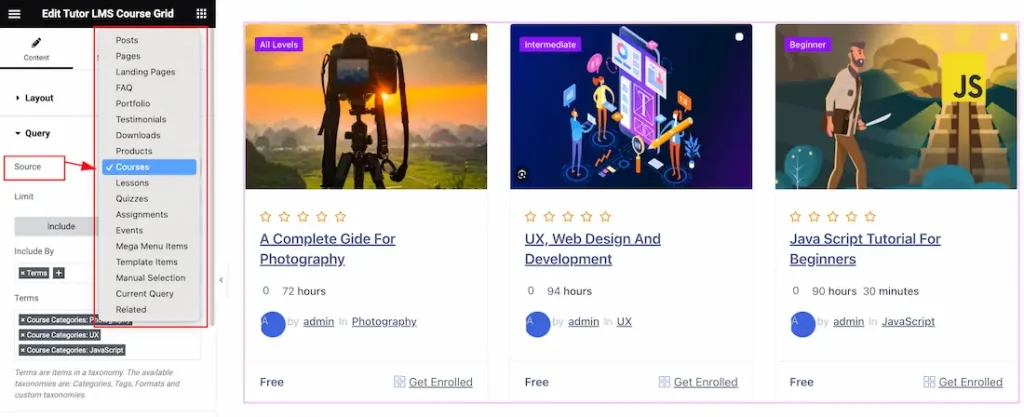Click the Include button

point(61,226)
